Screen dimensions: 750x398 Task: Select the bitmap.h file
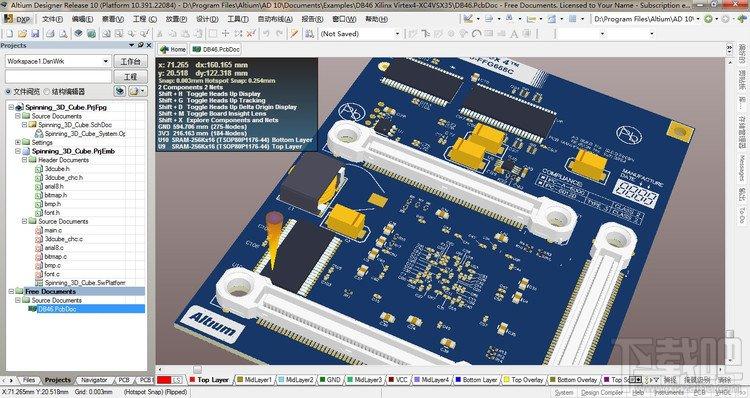55,195
